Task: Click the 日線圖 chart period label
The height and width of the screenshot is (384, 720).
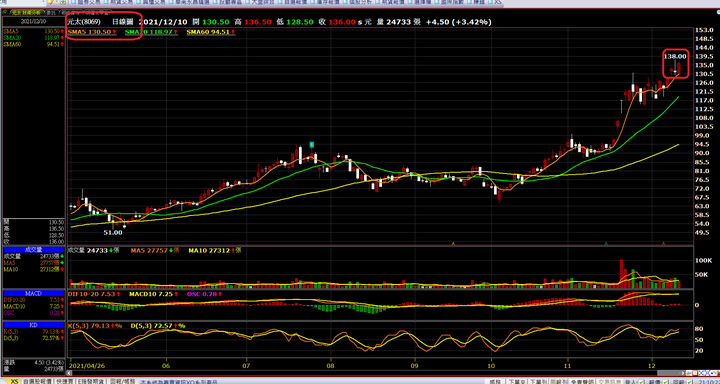Action: 123,22
